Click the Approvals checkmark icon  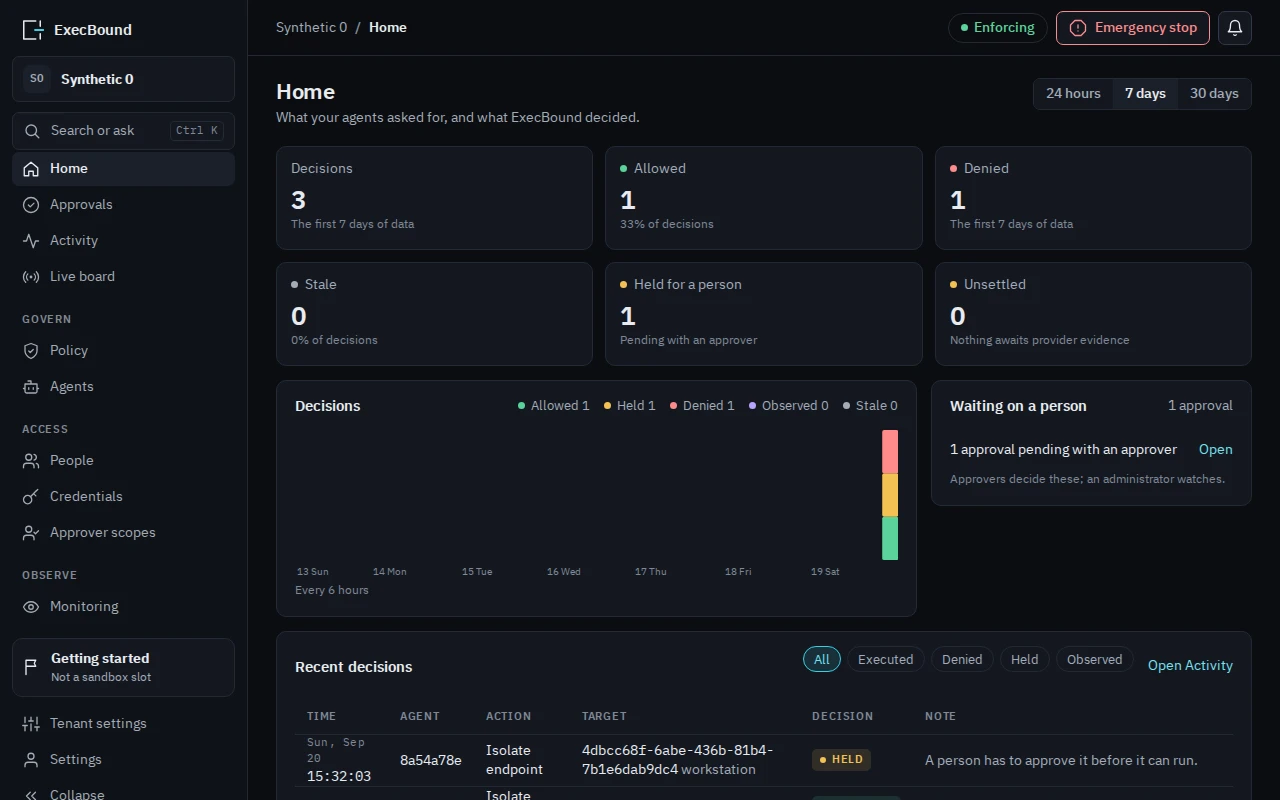[31, 205]
